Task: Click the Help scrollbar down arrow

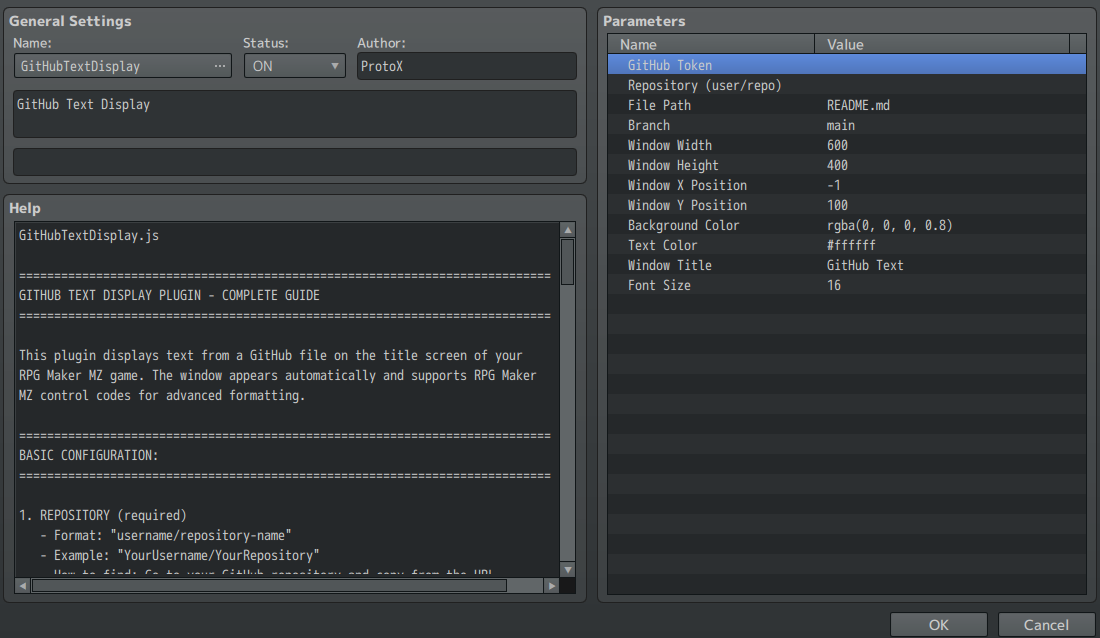Action: click(x=568, y=570)
